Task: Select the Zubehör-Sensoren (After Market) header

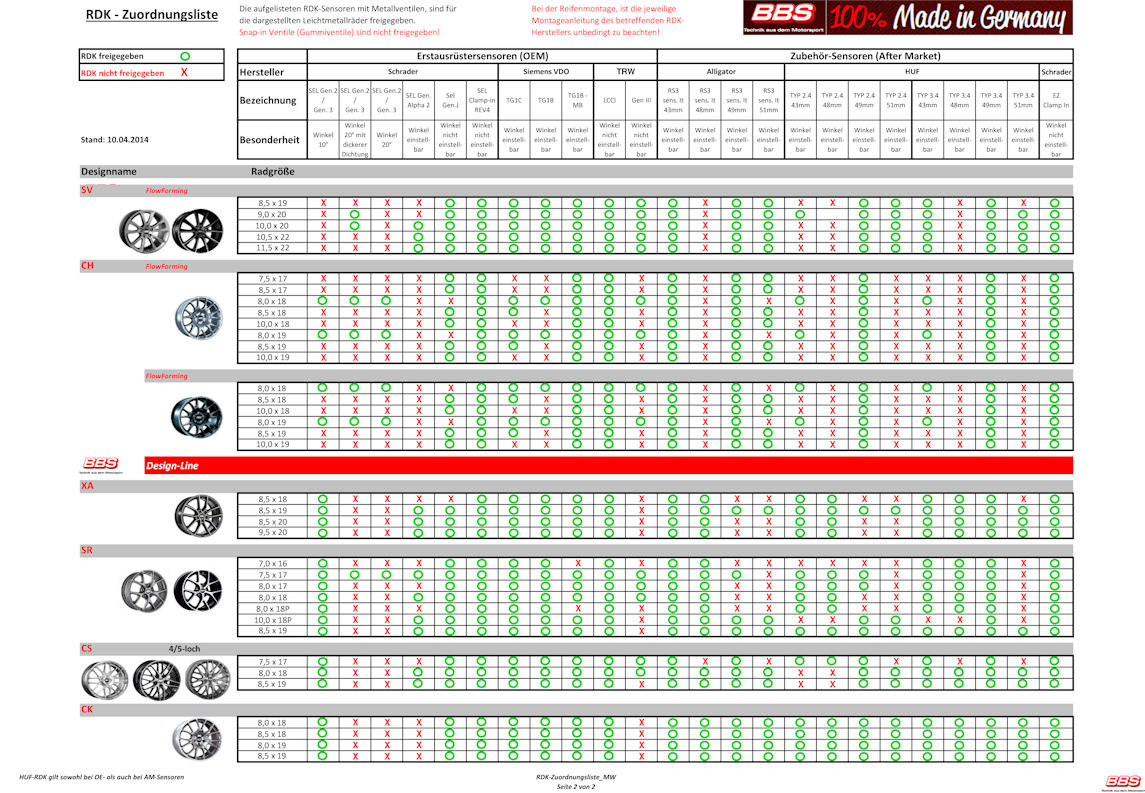Action: (x=864, y=57)
